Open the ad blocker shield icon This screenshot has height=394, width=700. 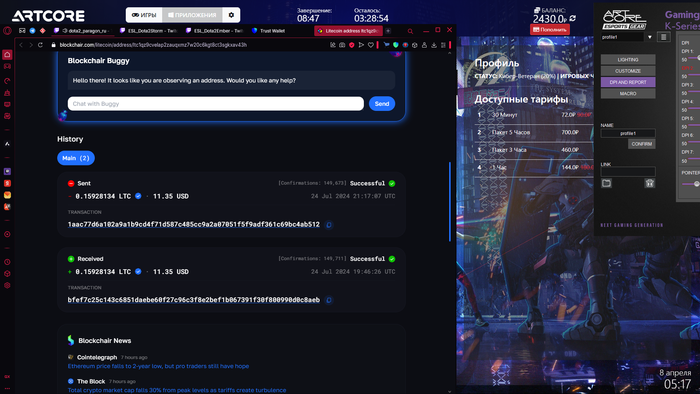click(x=351, y=45)
